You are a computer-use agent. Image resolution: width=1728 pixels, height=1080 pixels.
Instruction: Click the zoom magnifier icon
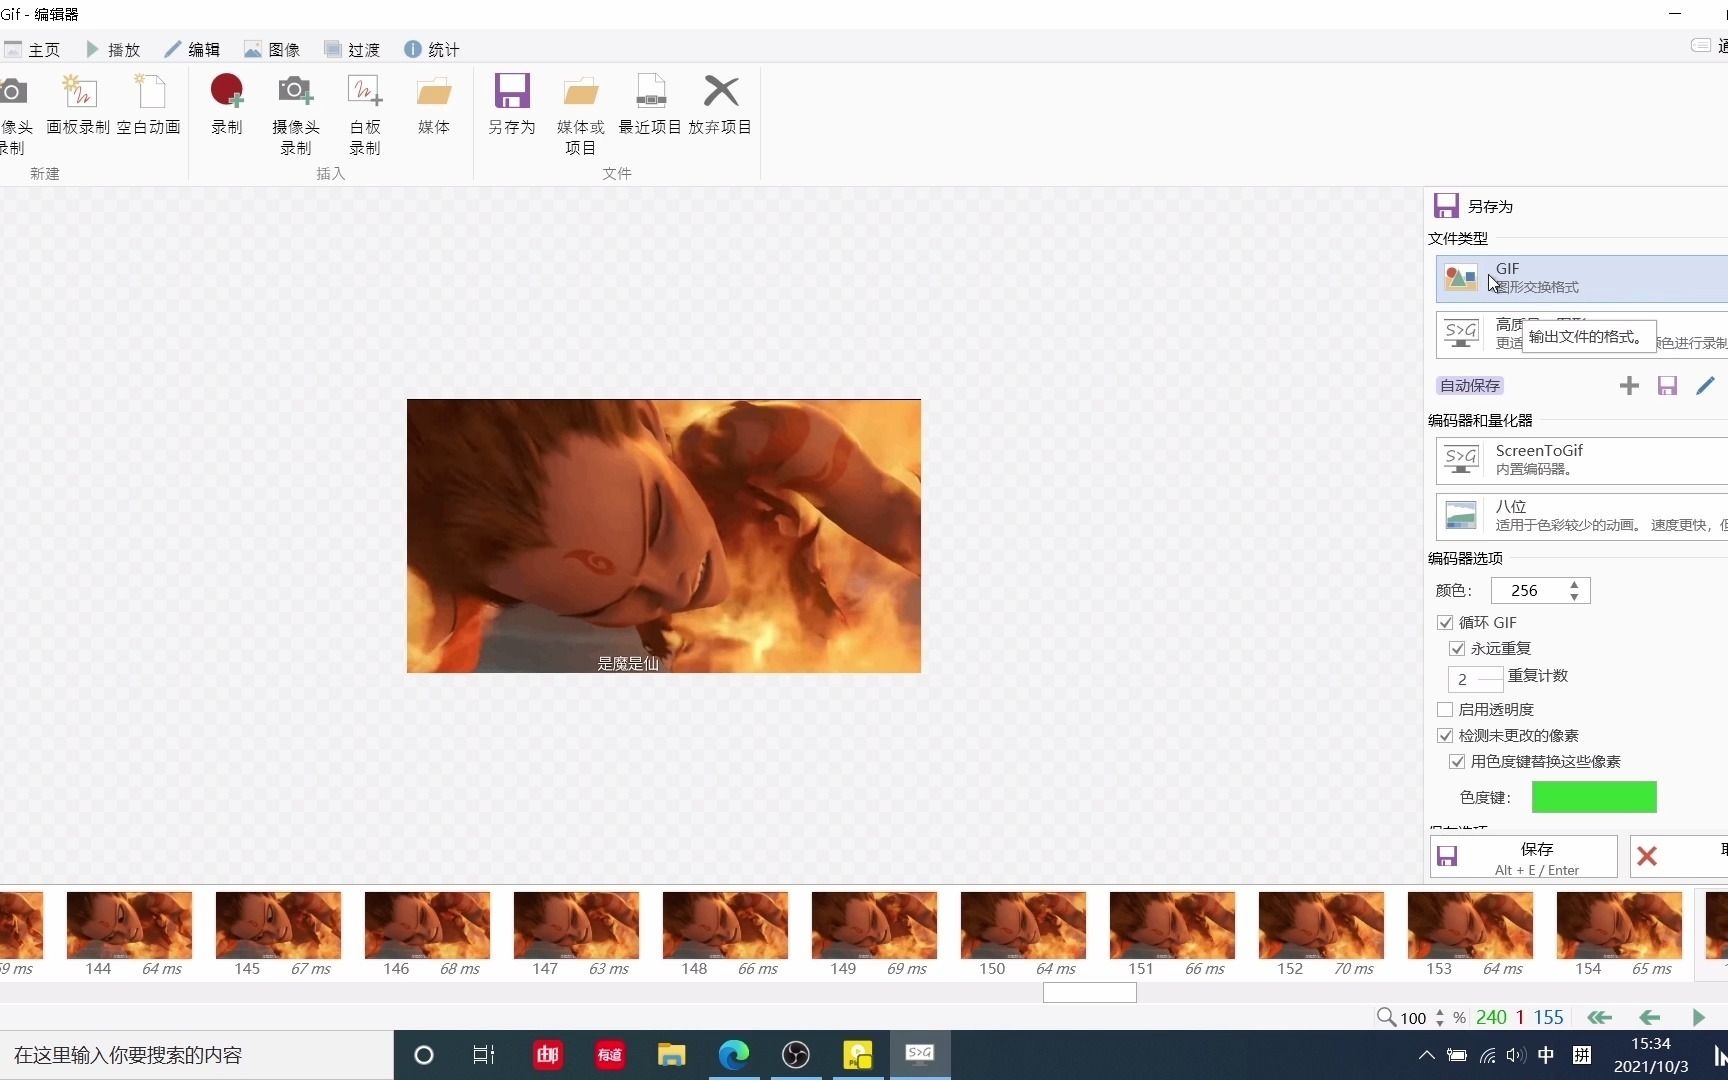click(1386, 1017)
